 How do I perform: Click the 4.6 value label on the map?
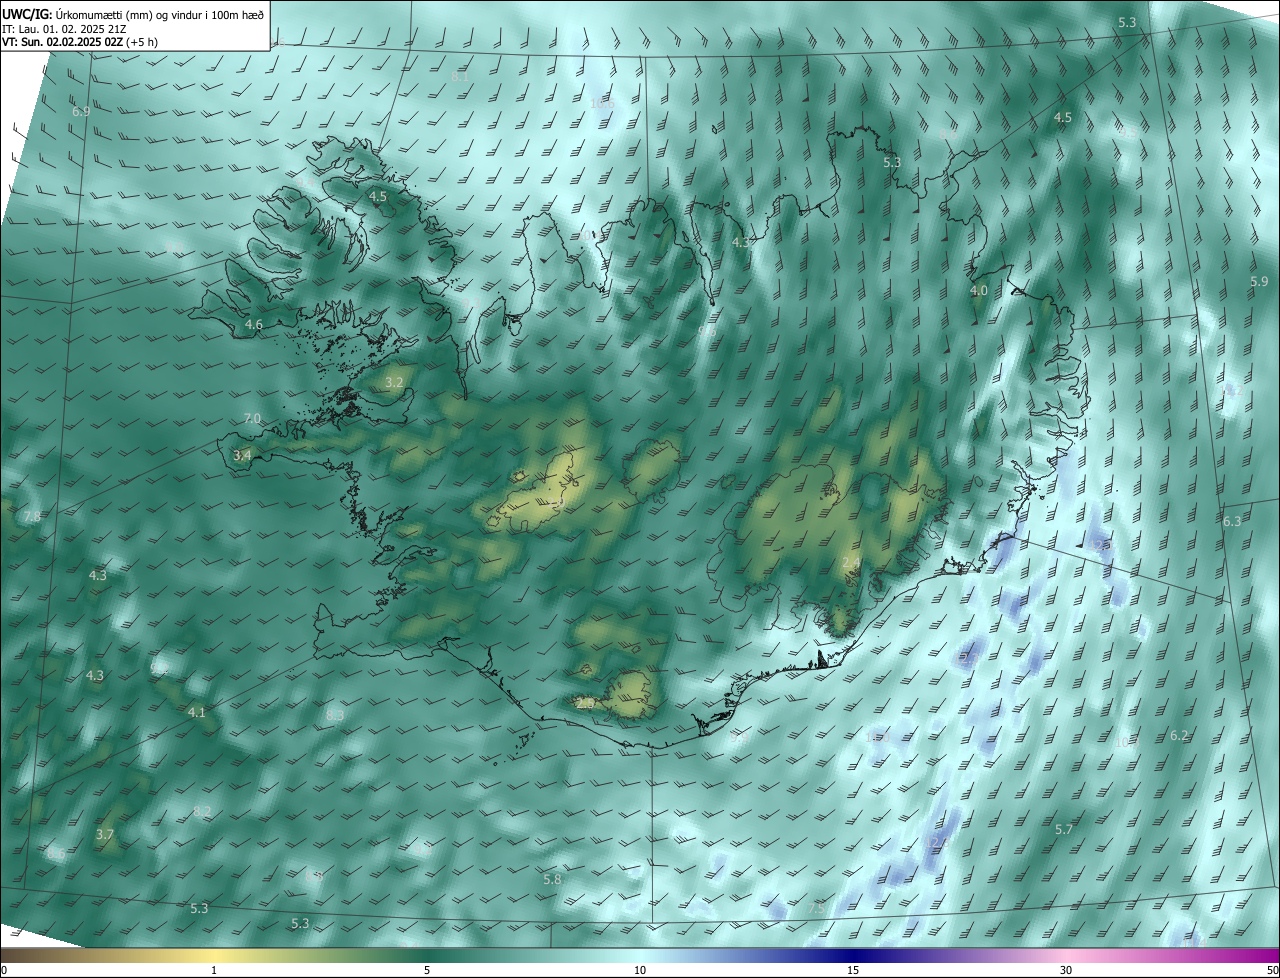254,325
